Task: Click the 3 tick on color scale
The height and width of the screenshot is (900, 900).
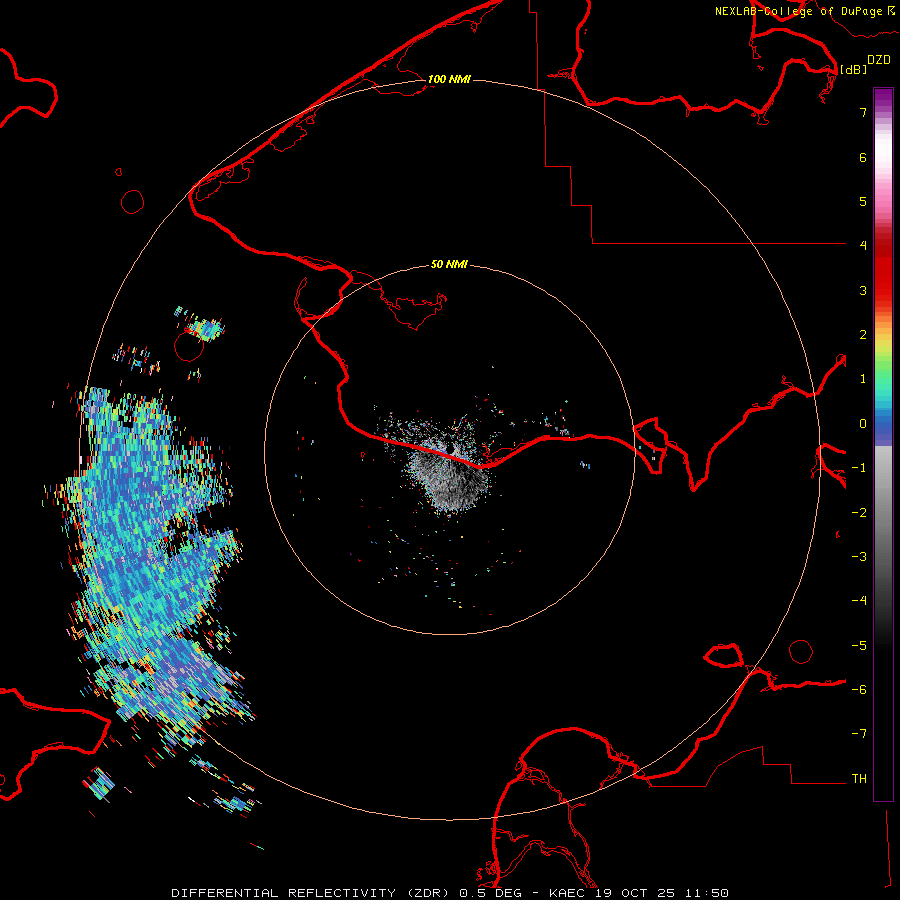Action: click(863, 290)
